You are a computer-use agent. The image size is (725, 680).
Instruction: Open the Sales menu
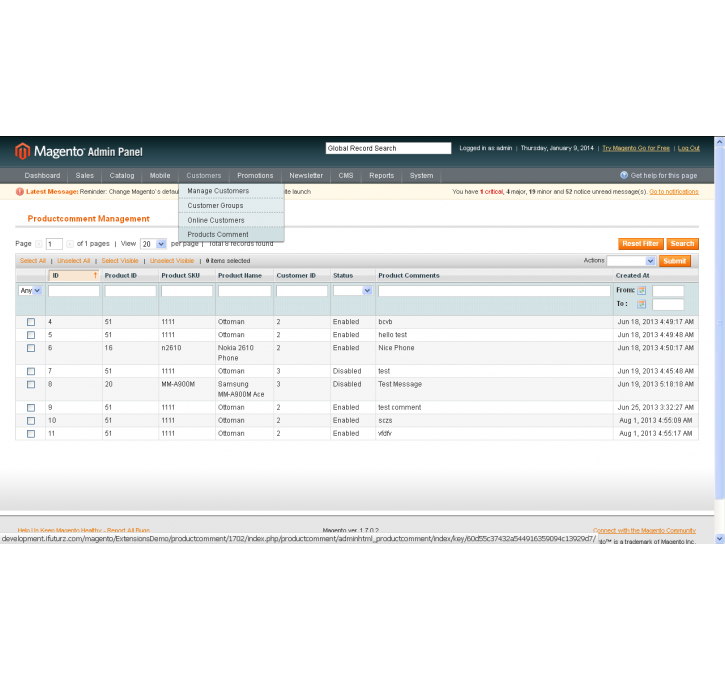click(x=85, y=176)
